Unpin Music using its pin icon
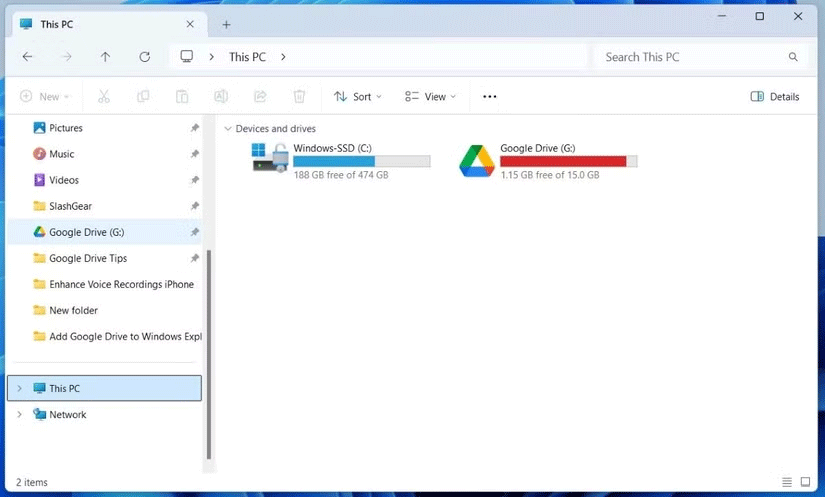Image resolution: width=825 pixels, height=497 pixels. click(195, 154)
